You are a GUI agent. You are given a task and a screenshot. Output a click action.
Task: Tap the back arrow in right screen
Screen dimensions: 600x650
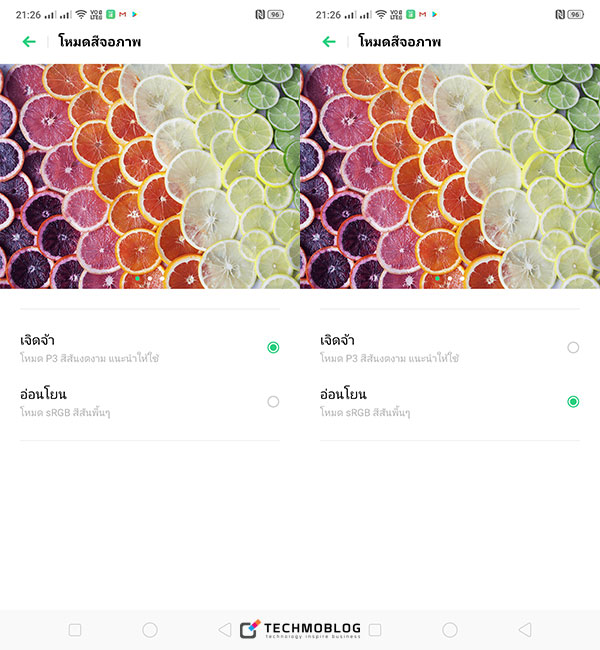tap(329, 41)
